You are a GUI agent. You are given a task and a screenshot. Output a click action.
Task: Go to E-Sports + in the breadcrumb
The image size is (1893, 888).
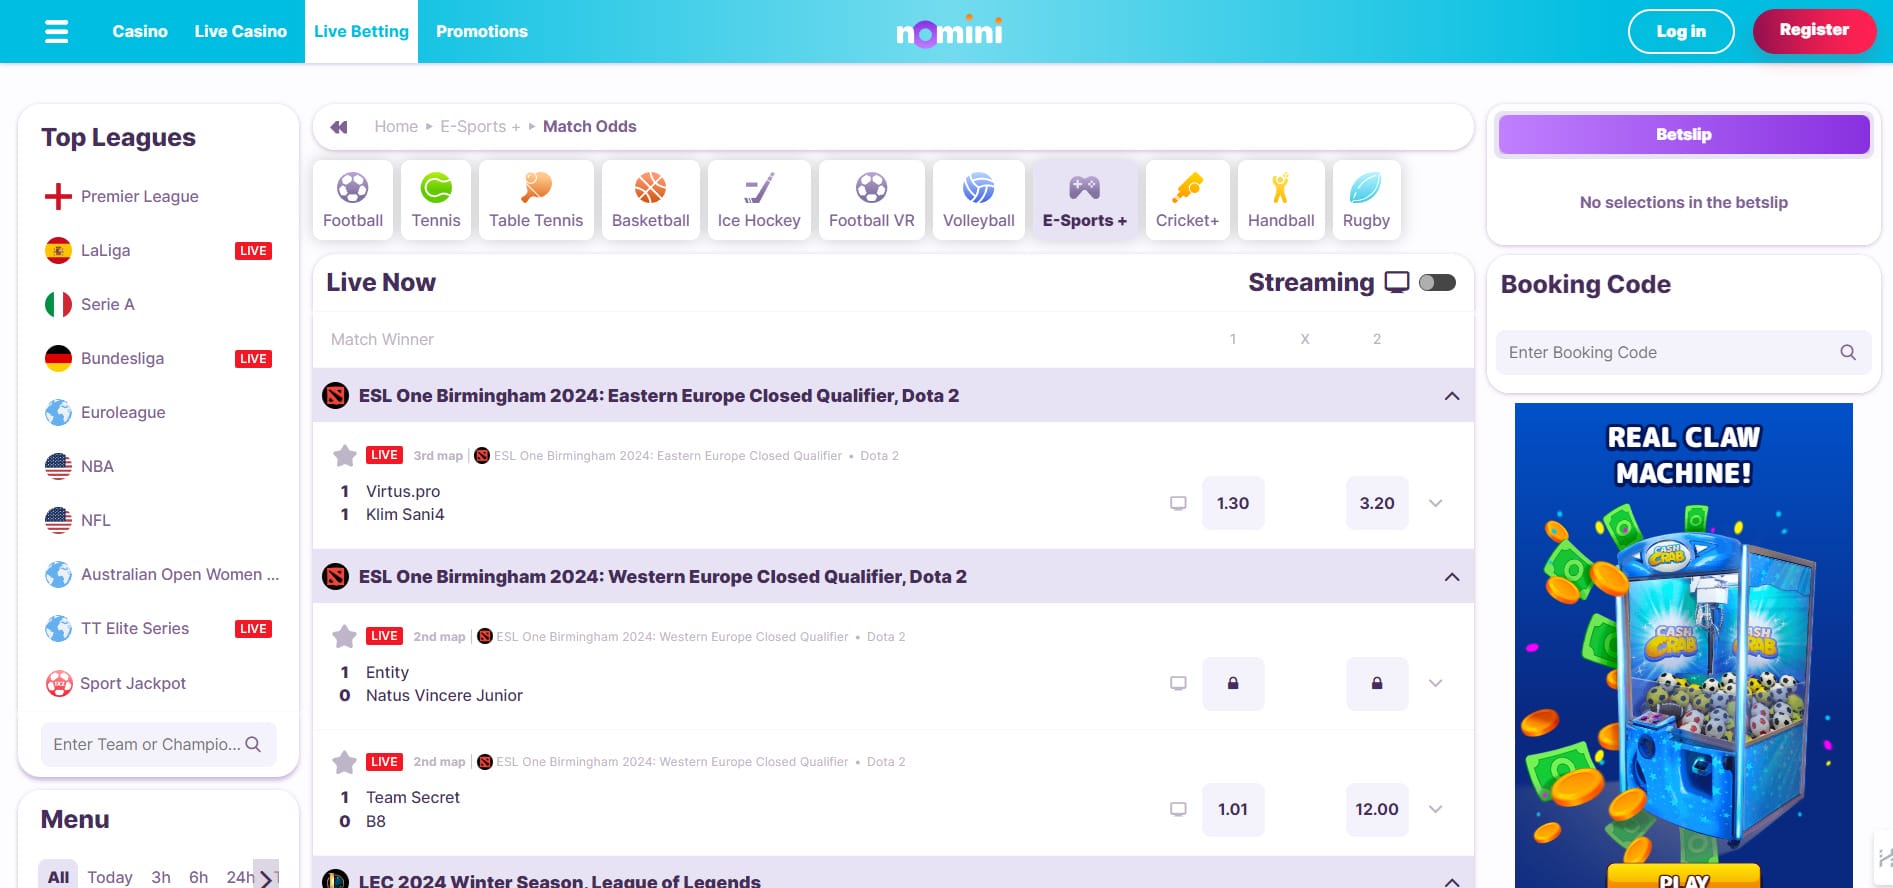click(480, 127)
